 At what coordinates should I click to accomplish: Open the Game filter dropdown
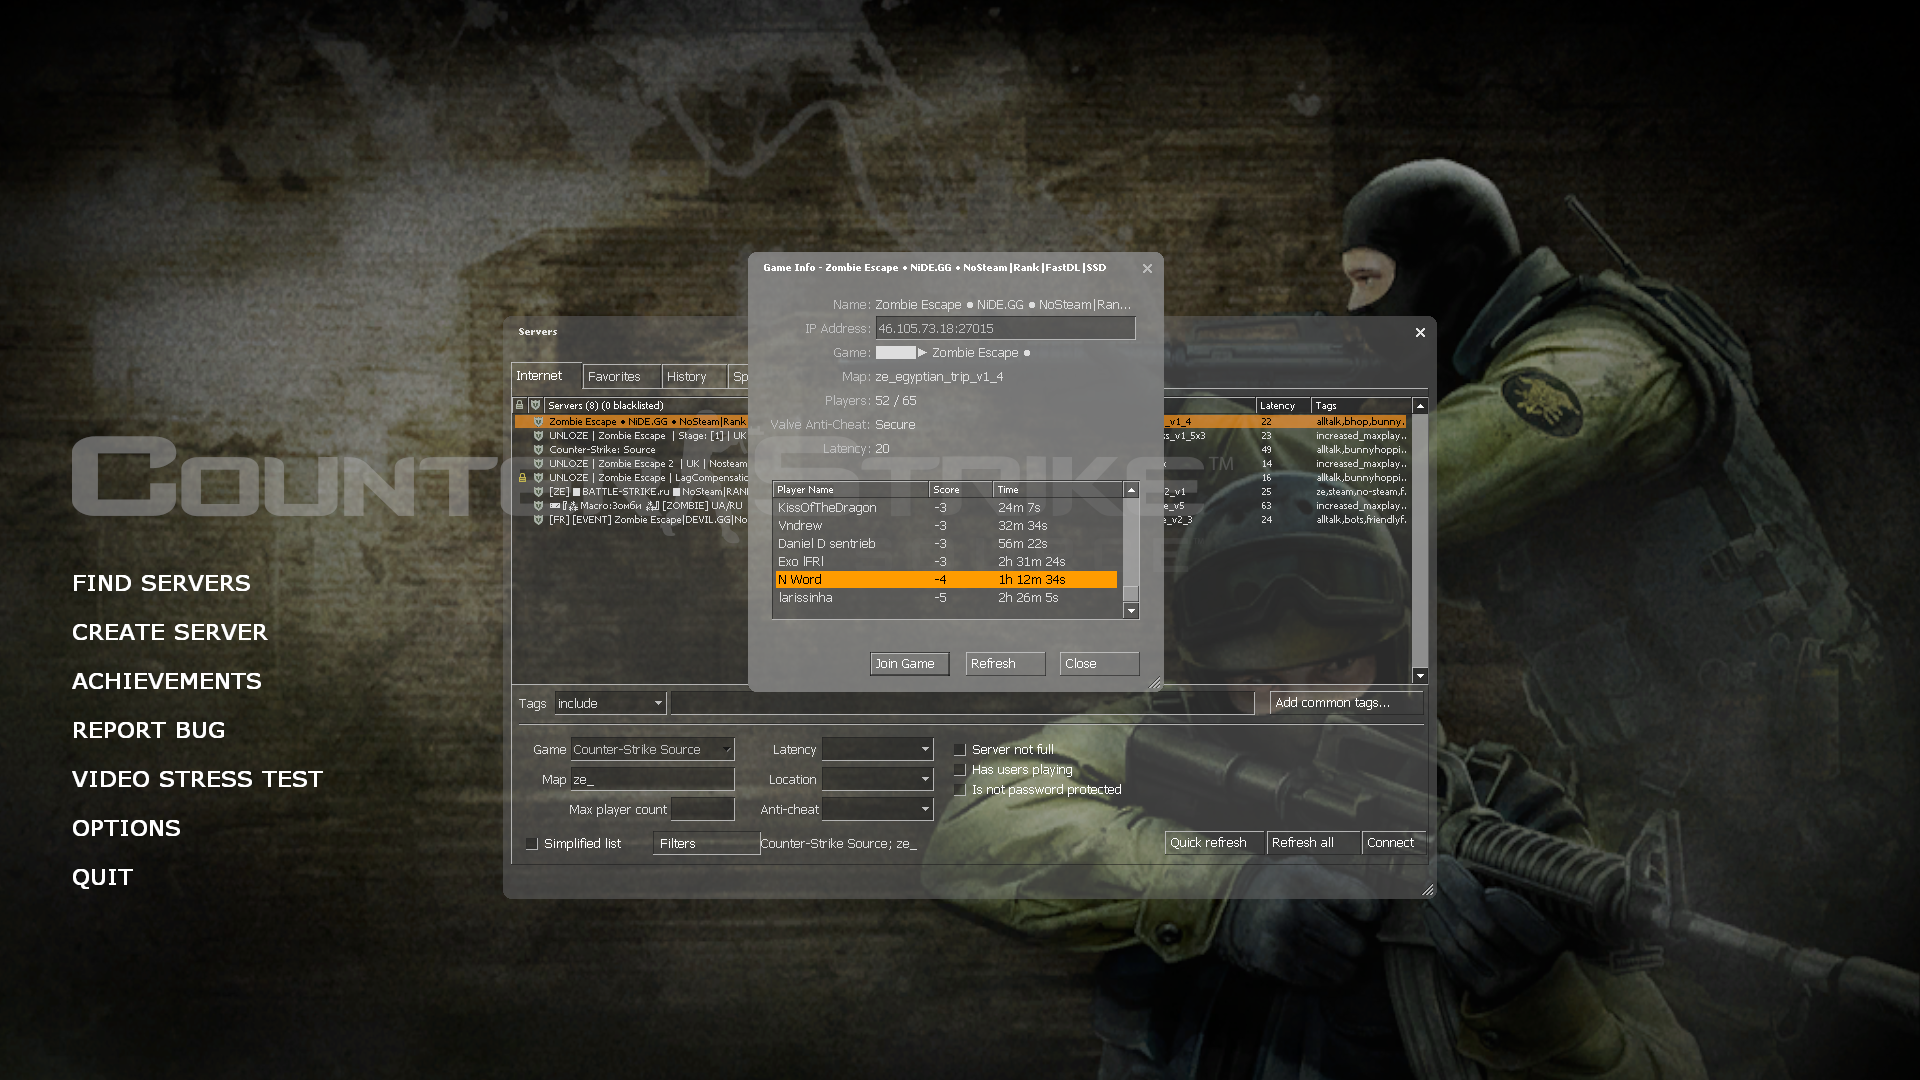pos(652,749)
